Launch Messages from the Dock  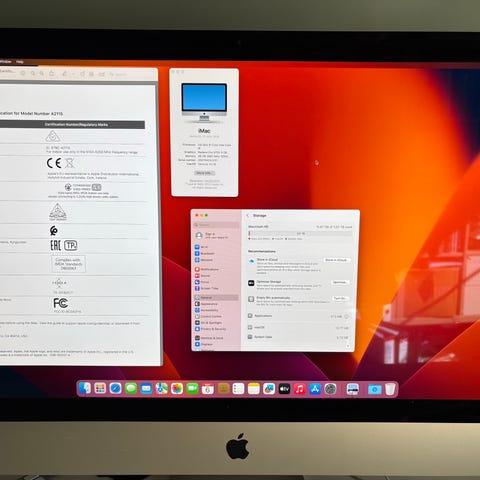click(131, 388)
